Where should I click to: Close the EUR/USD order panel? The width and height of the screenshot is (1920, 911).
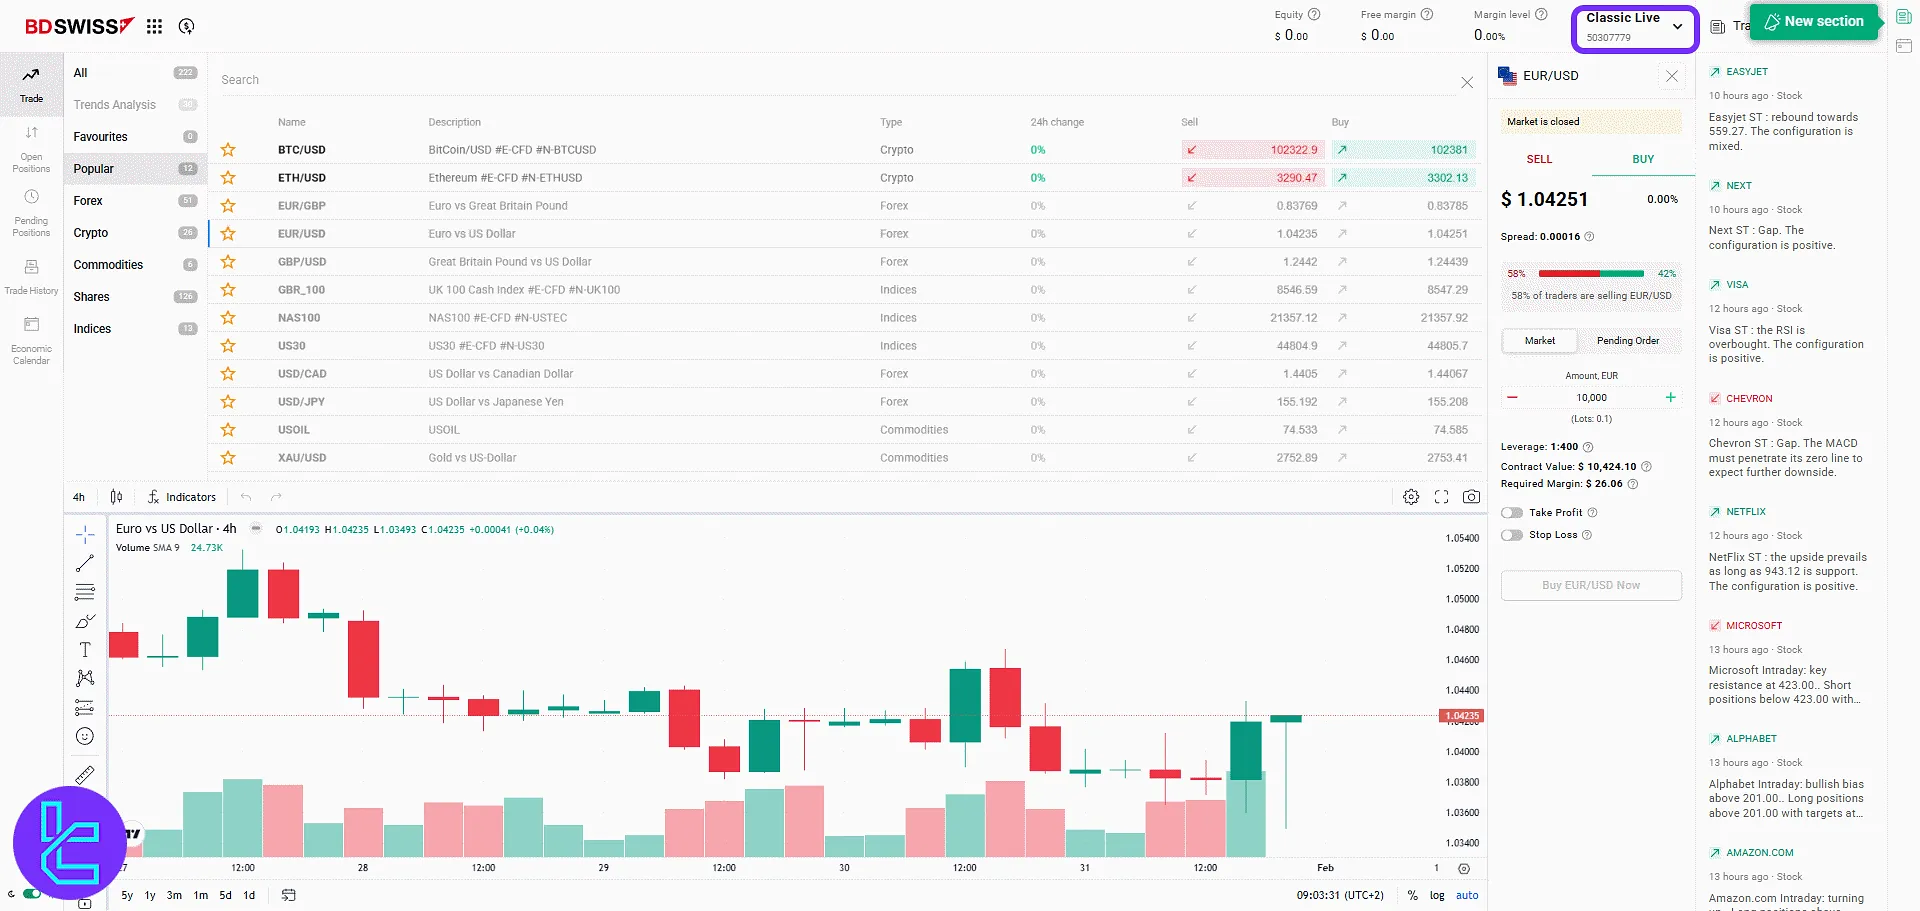(1672, 76)
